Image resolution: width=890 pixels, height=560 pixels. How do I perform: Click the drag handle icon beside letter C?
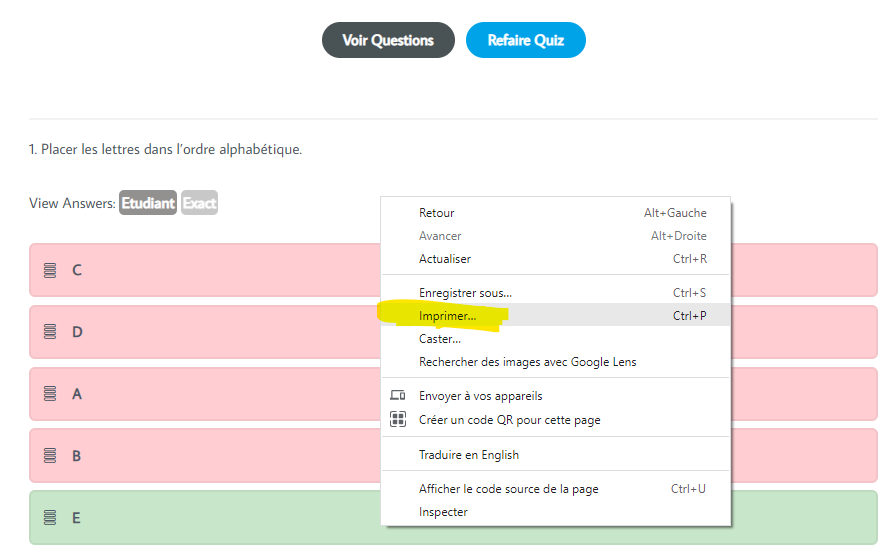pos(50,270)
